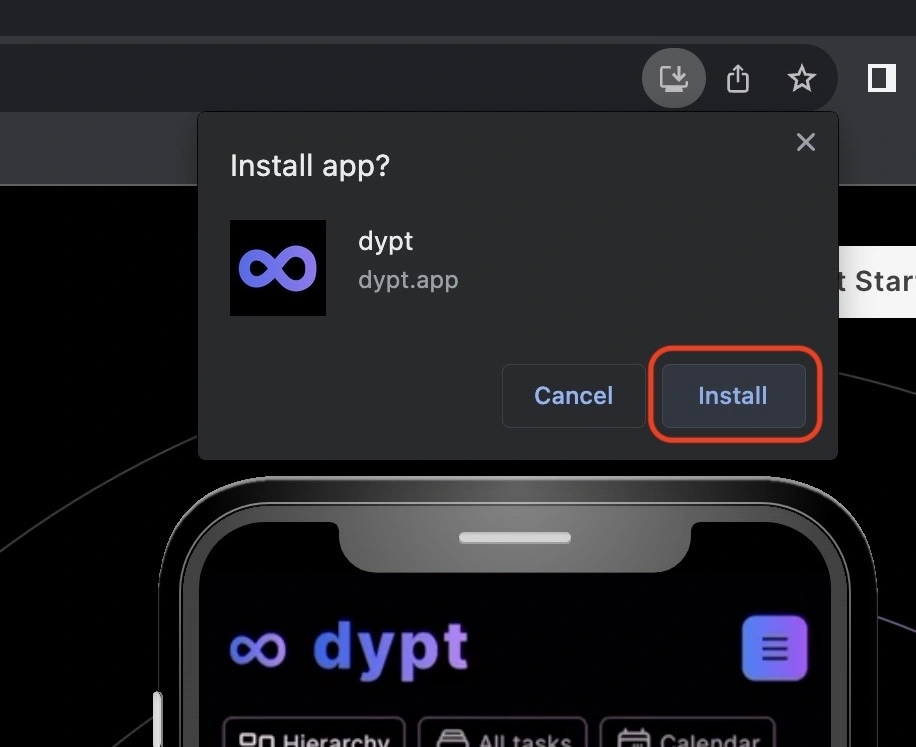Viewport: 916px width, 747px height.
Task: Switch to the Hierarchy tab
Action: point(314,738)
